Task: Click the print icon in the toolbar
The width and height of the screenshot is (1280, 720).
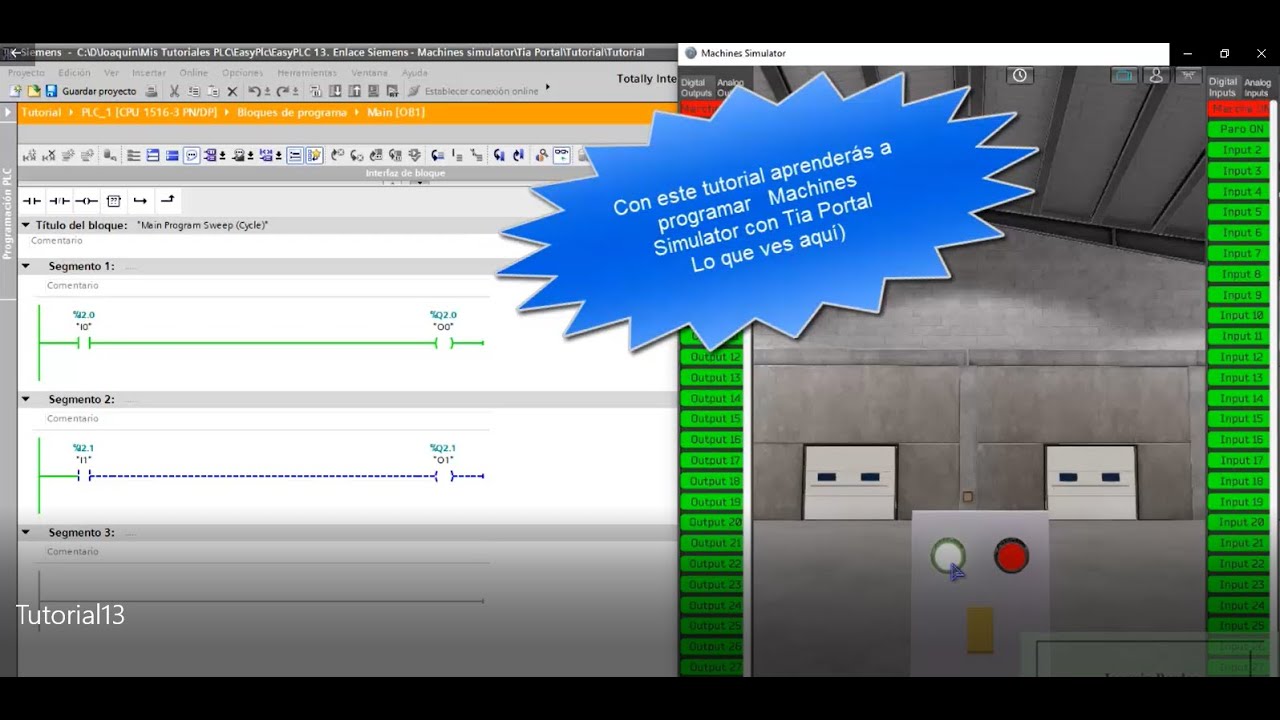Action: [151, 91]
